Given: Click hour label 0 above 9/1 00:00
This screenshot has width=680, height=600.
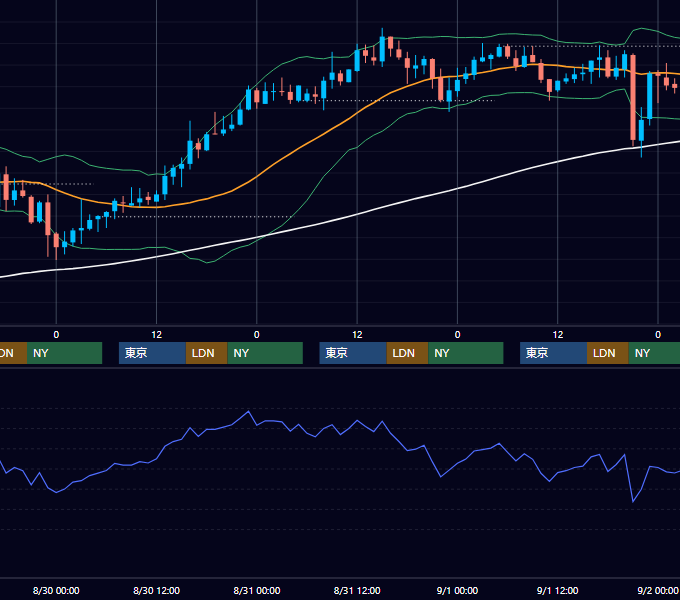Looking at the screenshot, I should point(457,335).
